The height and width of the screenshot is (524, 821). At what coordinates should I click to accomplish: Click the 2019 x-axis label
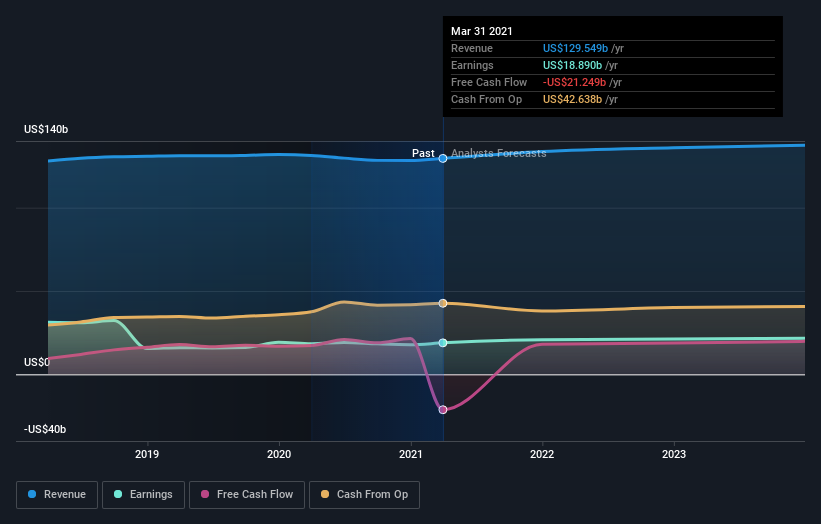pos(147,454)
